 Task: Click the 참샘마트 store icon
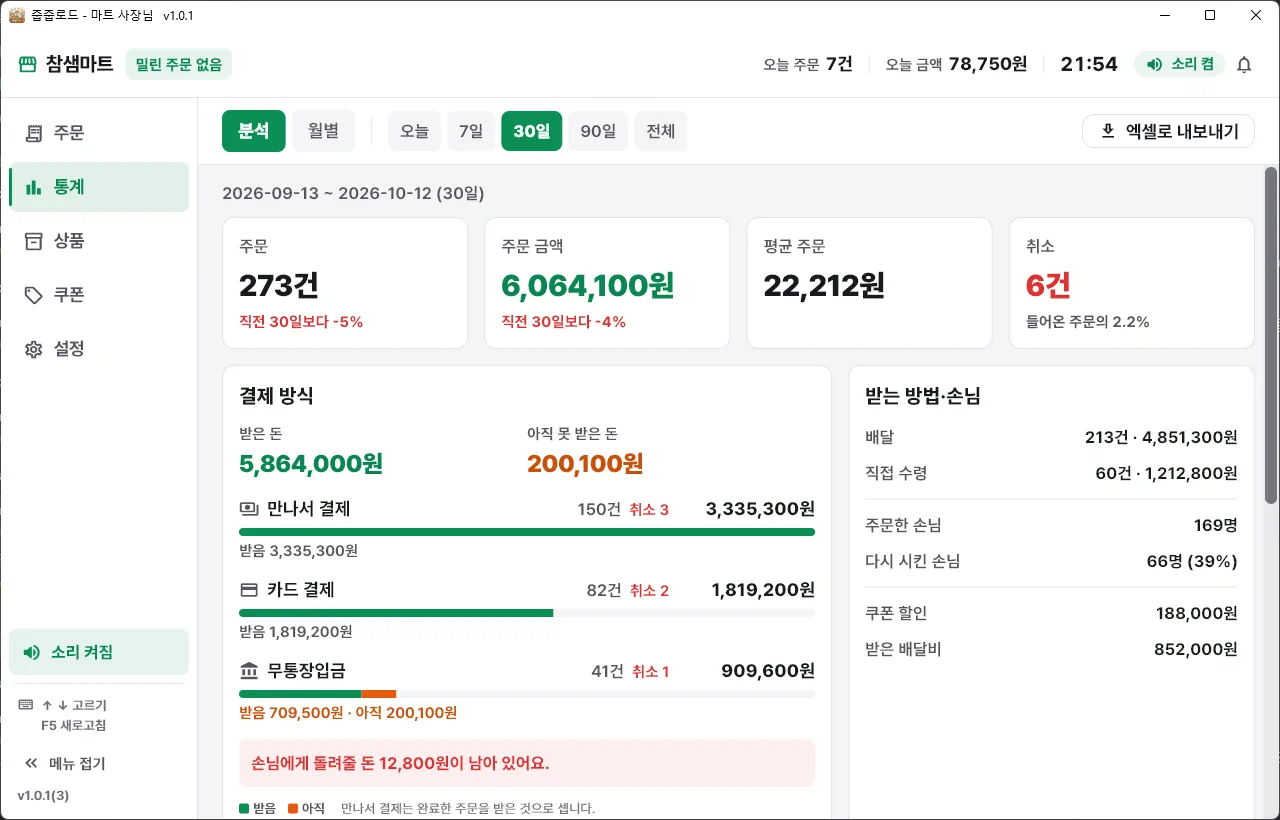27,64
